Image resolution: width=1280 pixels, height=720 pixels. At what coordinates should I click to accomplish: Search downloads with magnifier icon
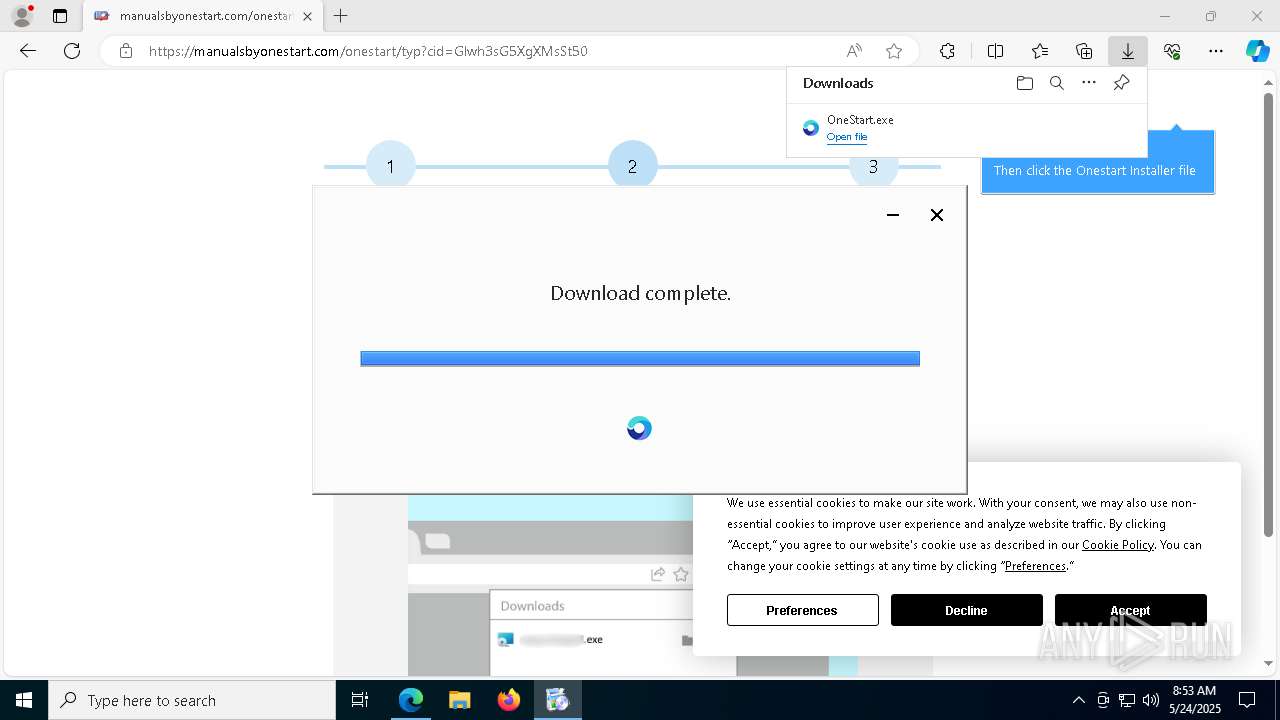[x=1057, y=83]
